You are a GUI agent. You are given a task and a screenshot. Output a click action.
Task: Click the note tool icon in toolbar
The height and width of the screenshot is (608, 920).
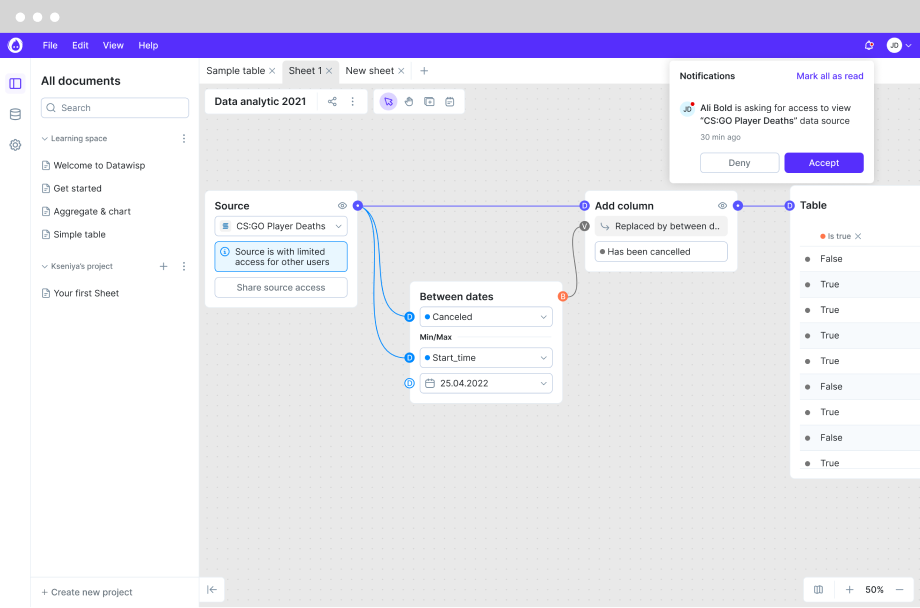tap(450, 102)
